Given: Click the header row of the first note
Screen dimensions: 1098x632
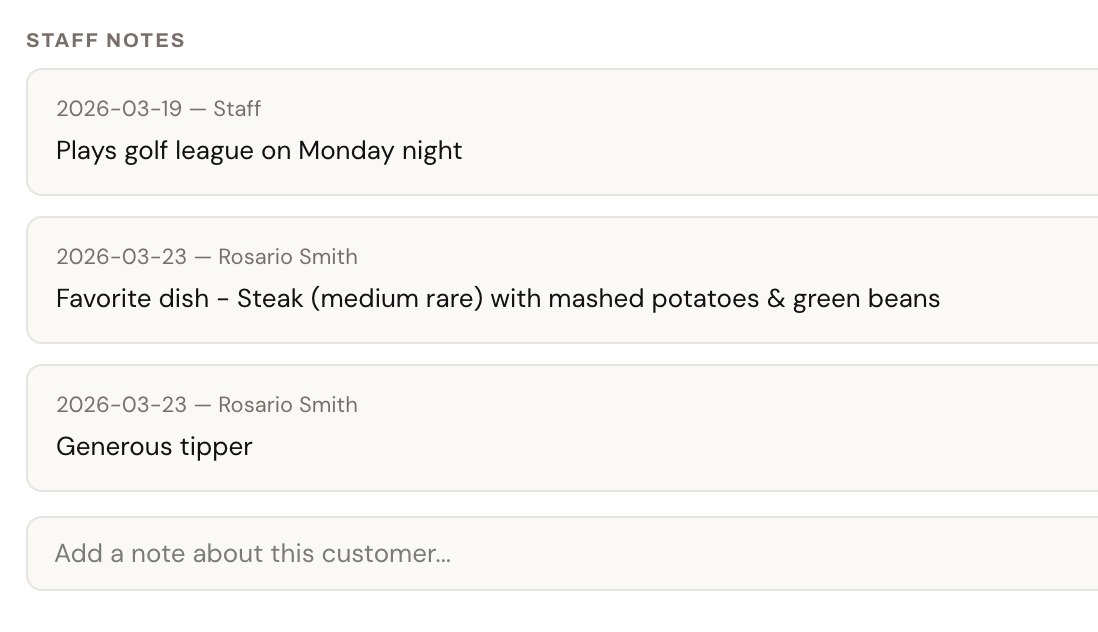Looking at the screenshot, I should point(158,108).
